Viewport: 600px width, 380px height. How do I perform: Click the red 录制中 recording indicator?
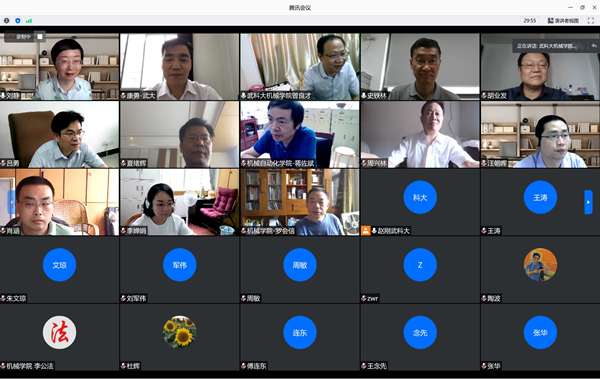(x=20, y=37)
